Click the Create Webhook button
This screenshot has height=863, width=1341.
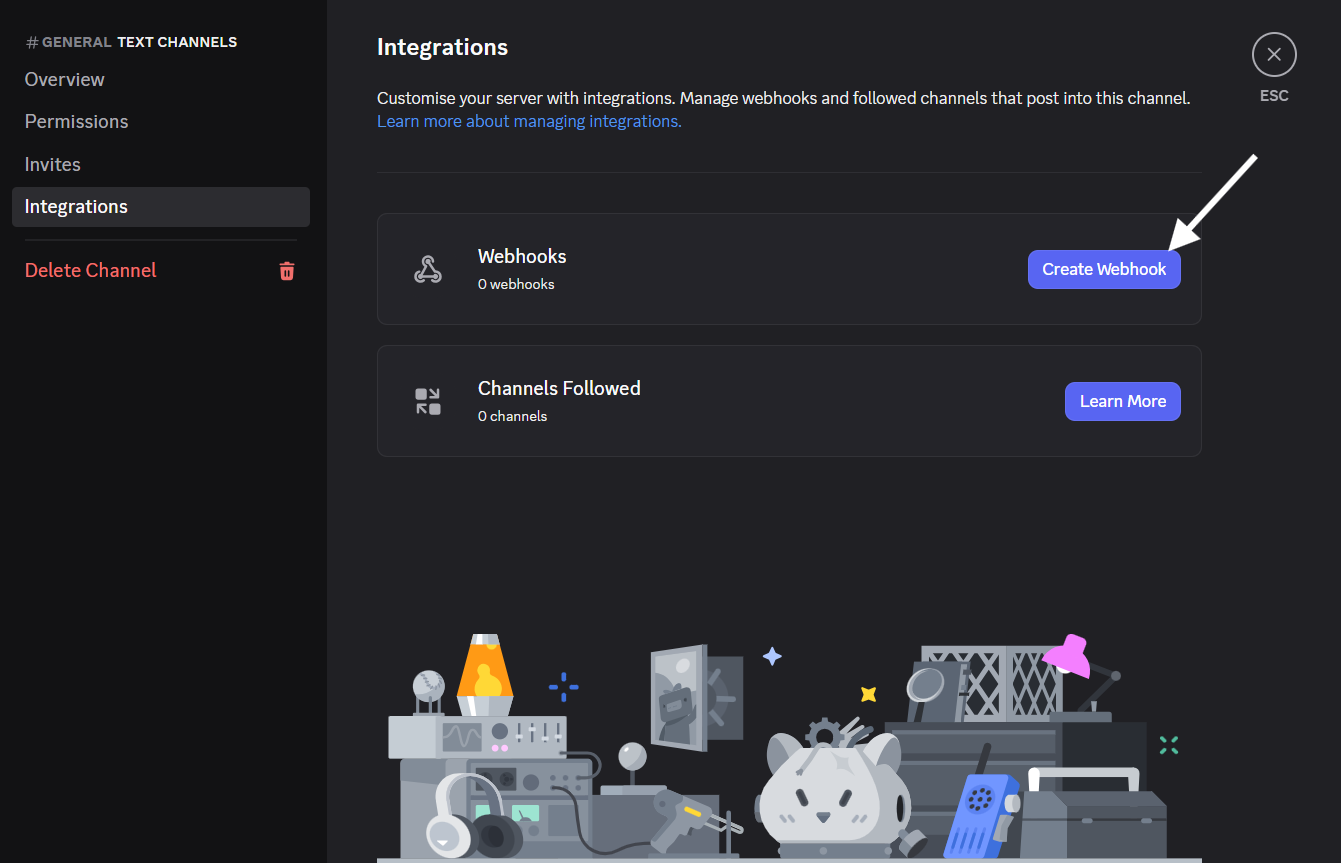coord(1104,269)
